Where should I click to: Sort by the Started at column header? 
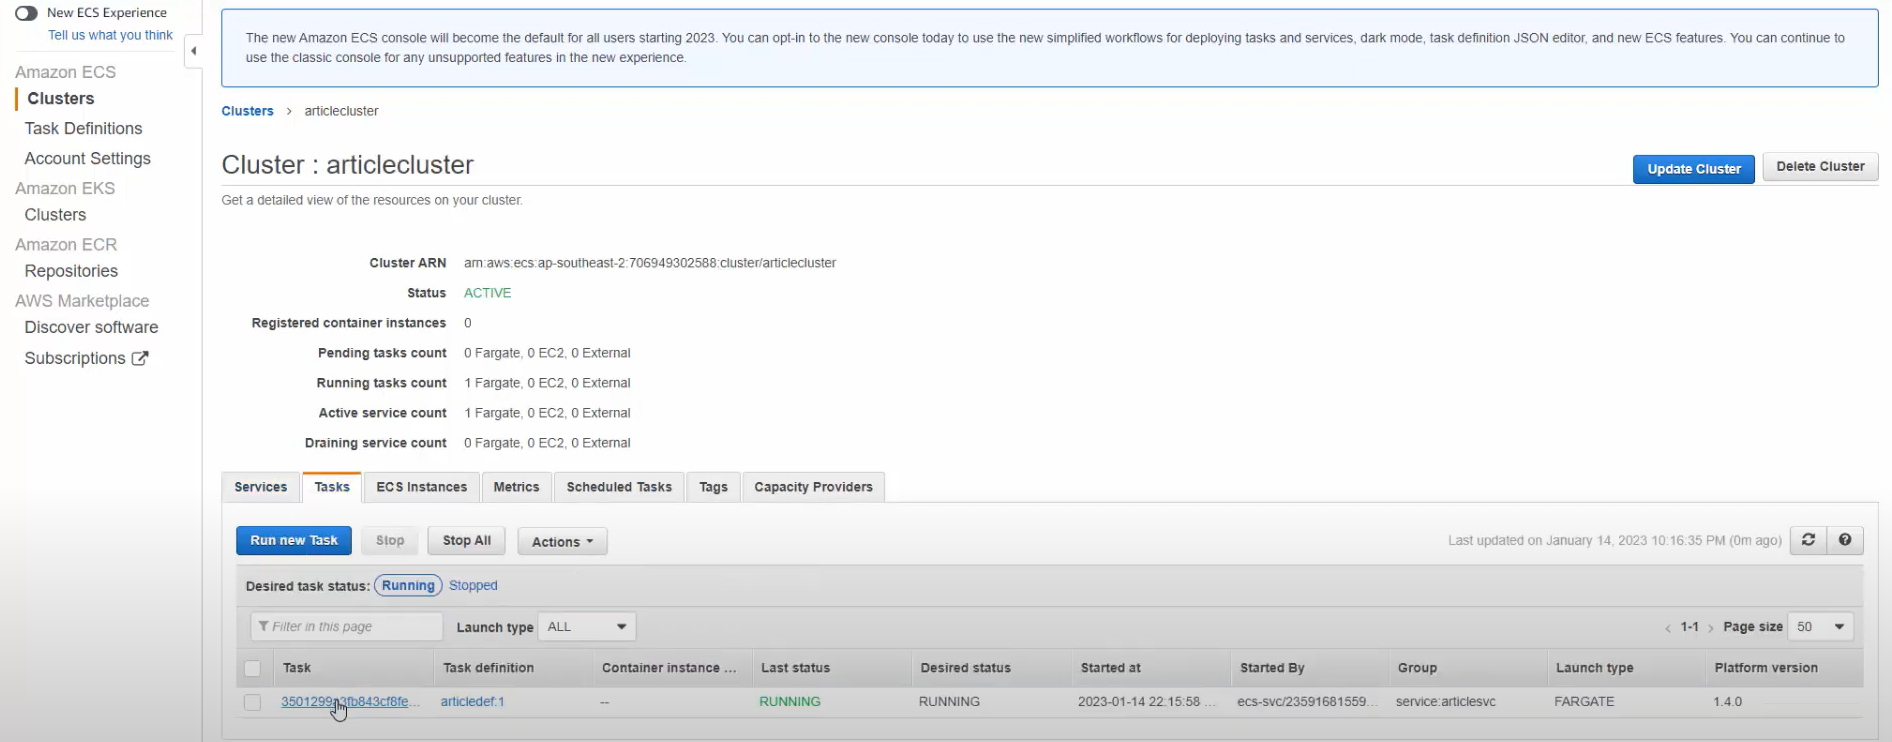pos(1110,668)
